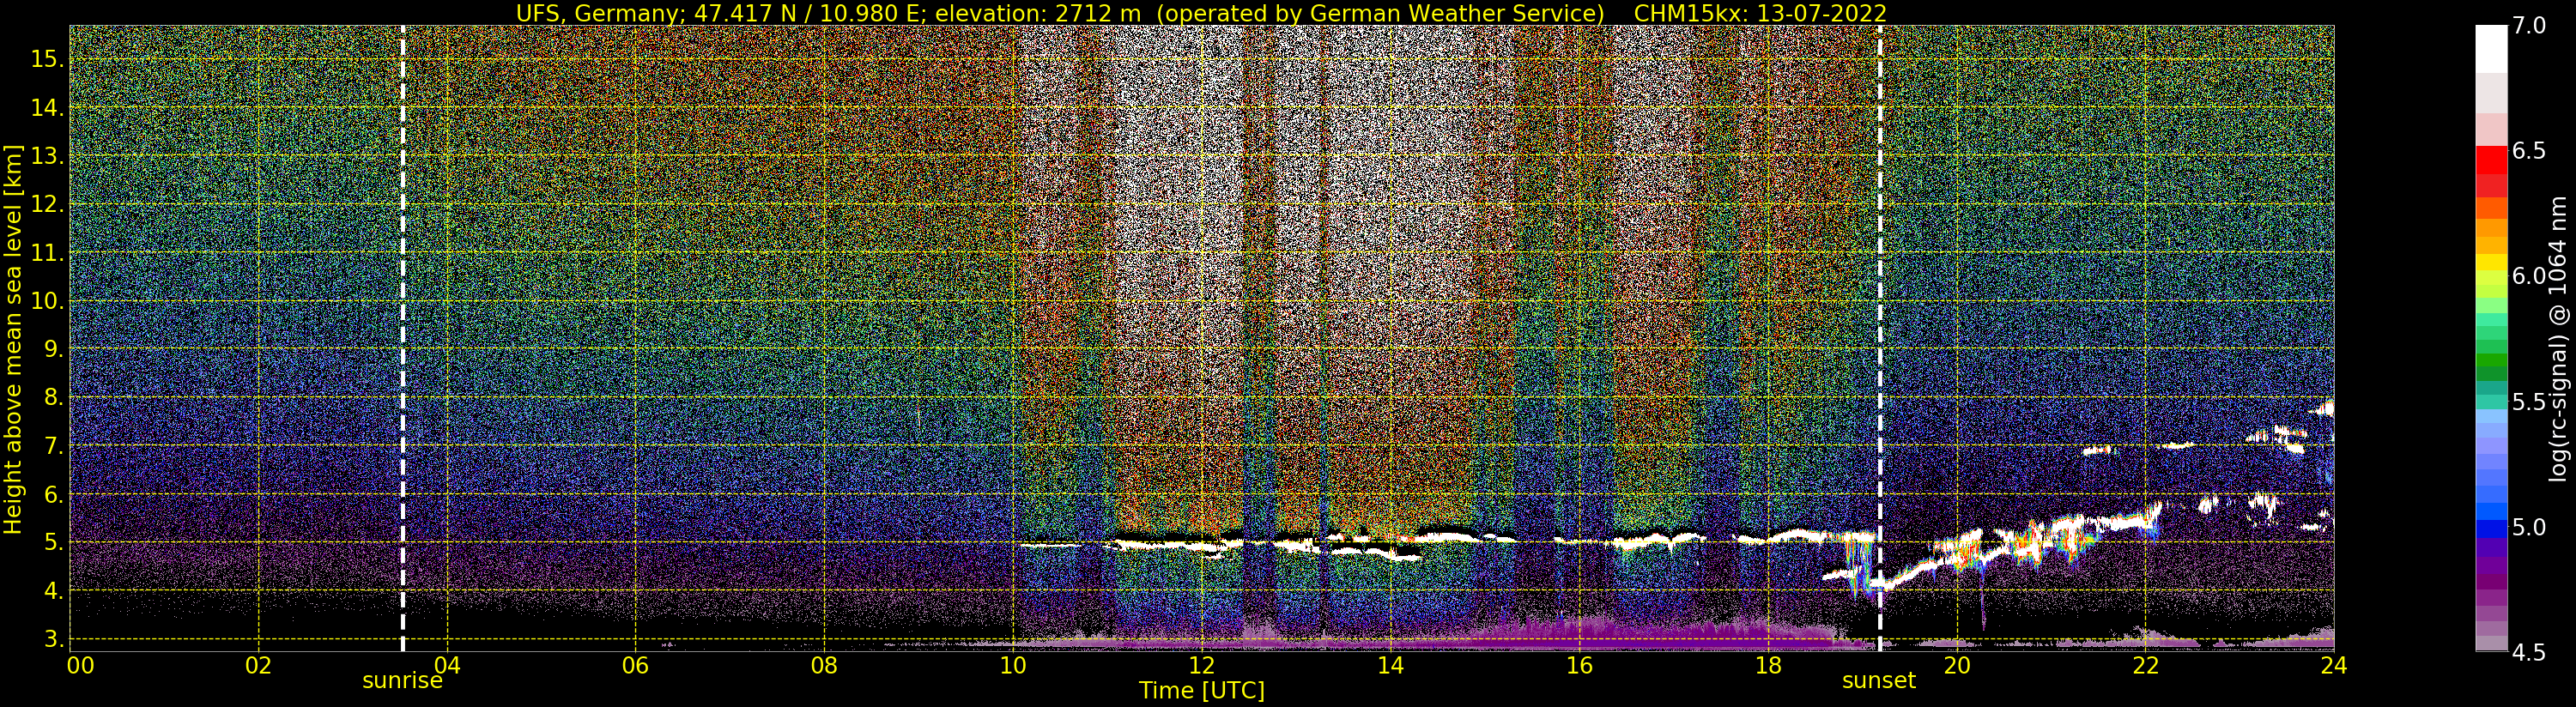Click the 12 time tick label

point(1202,665)
